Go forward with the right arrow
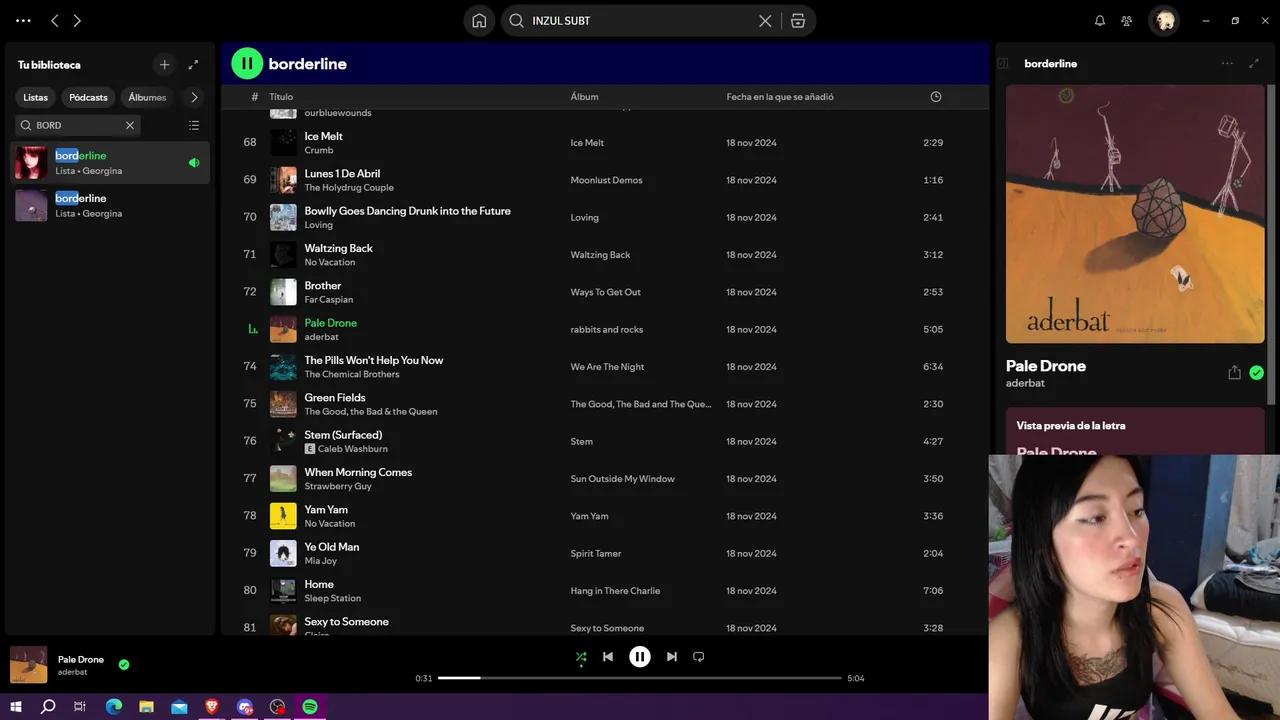The image size is (1280, 720). pos(77,20)
